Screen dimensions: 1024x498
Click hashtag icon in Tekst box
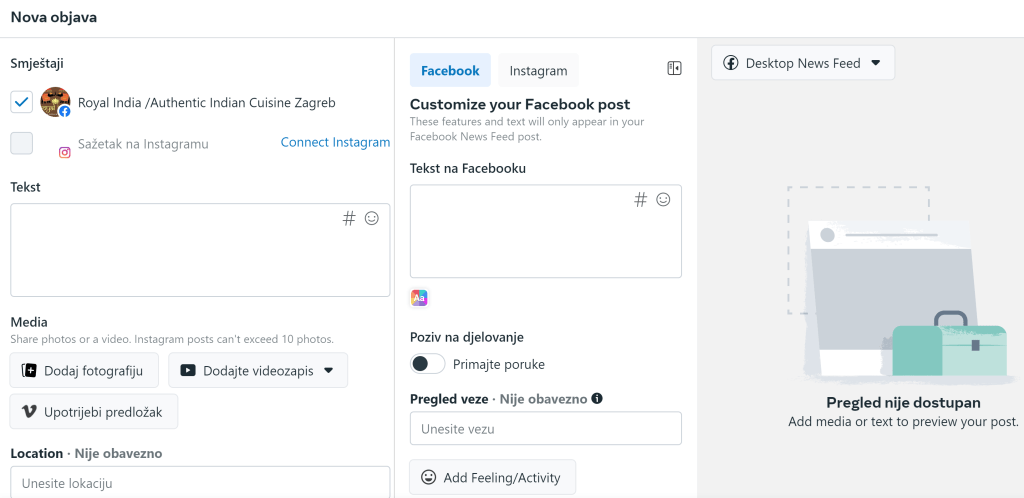pos(349,218)
